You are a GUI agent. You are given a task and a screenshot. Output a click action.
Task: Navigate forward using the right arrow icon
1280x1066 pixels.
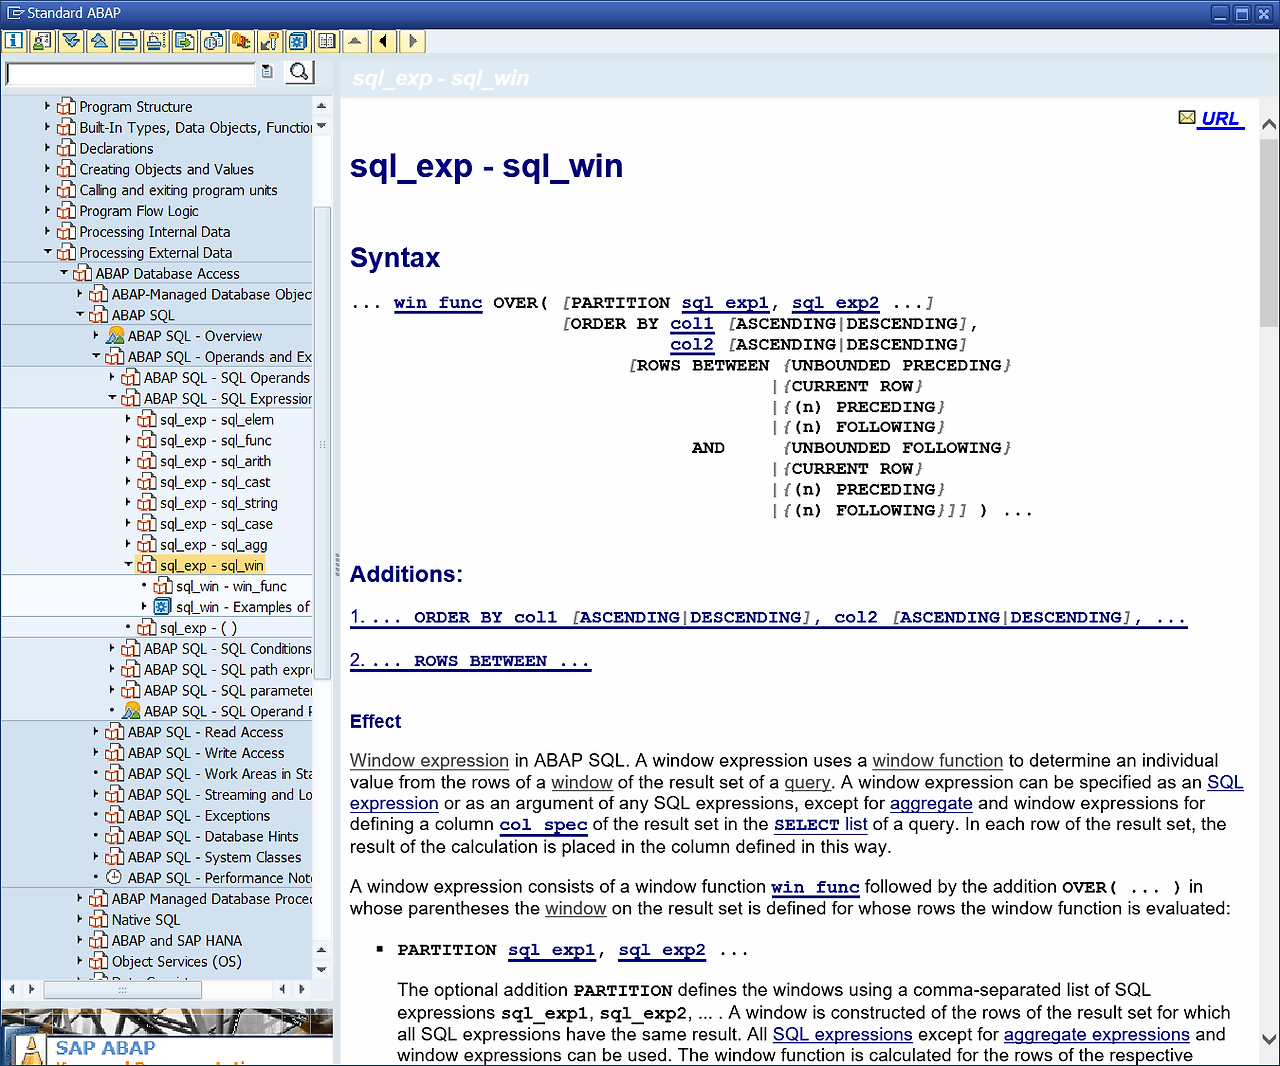(x=412, y=41)
